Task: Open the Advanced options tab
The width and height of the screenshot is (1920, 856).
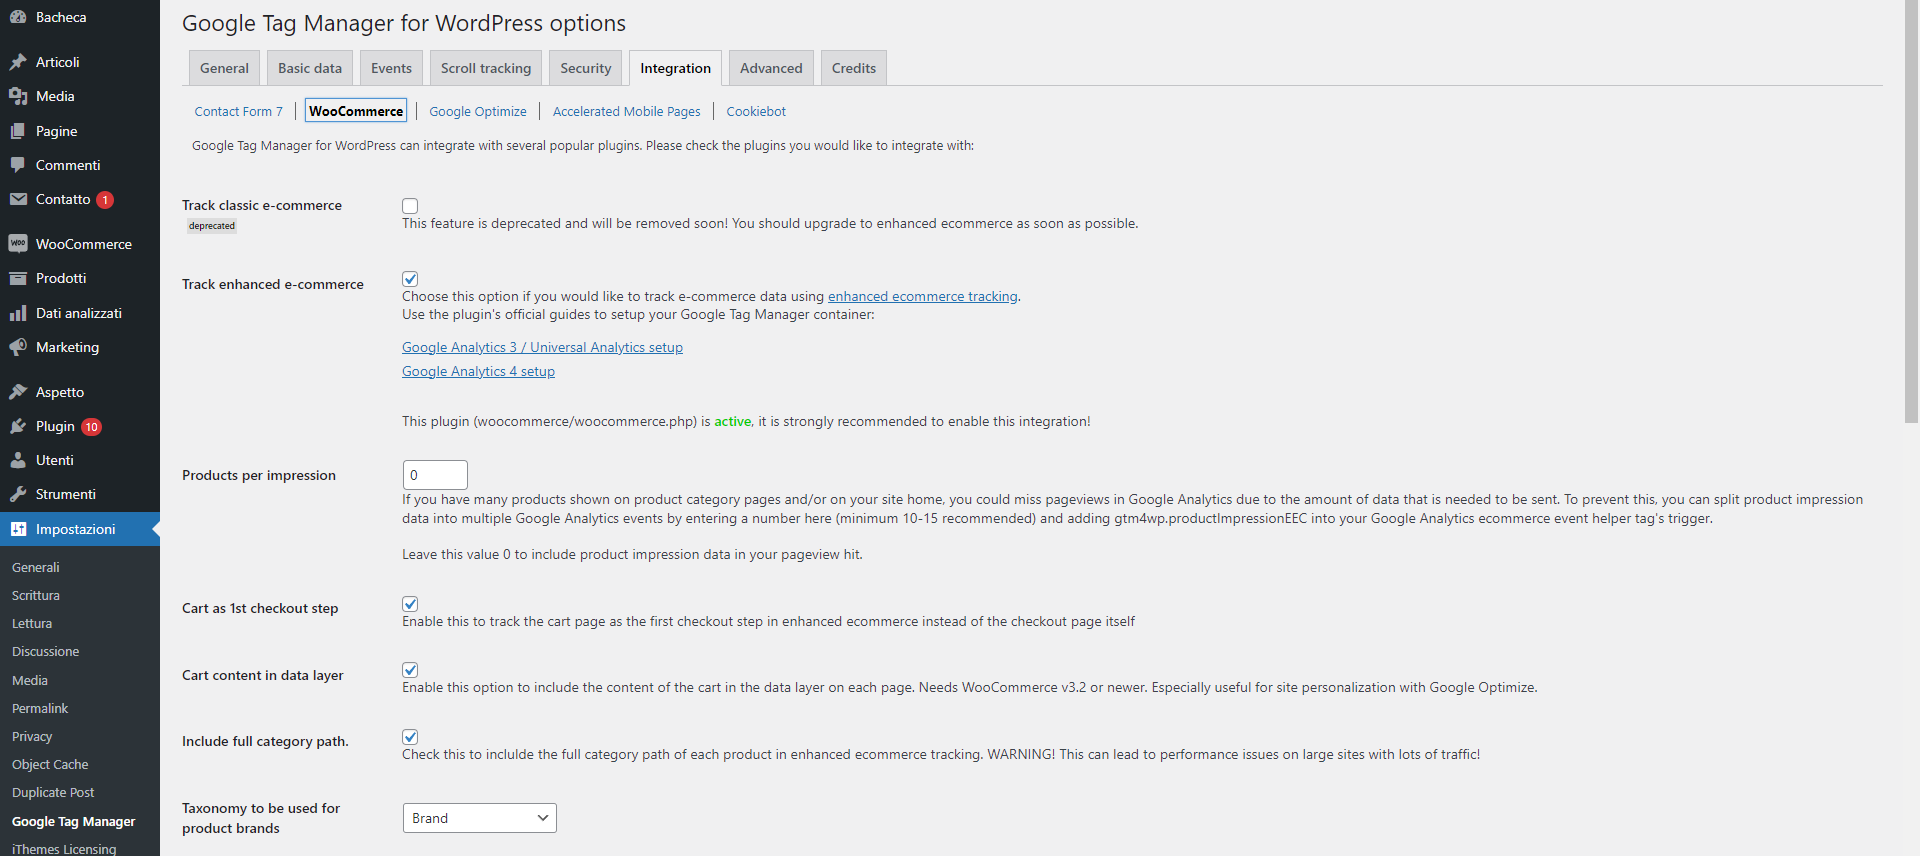Action: 771,68
